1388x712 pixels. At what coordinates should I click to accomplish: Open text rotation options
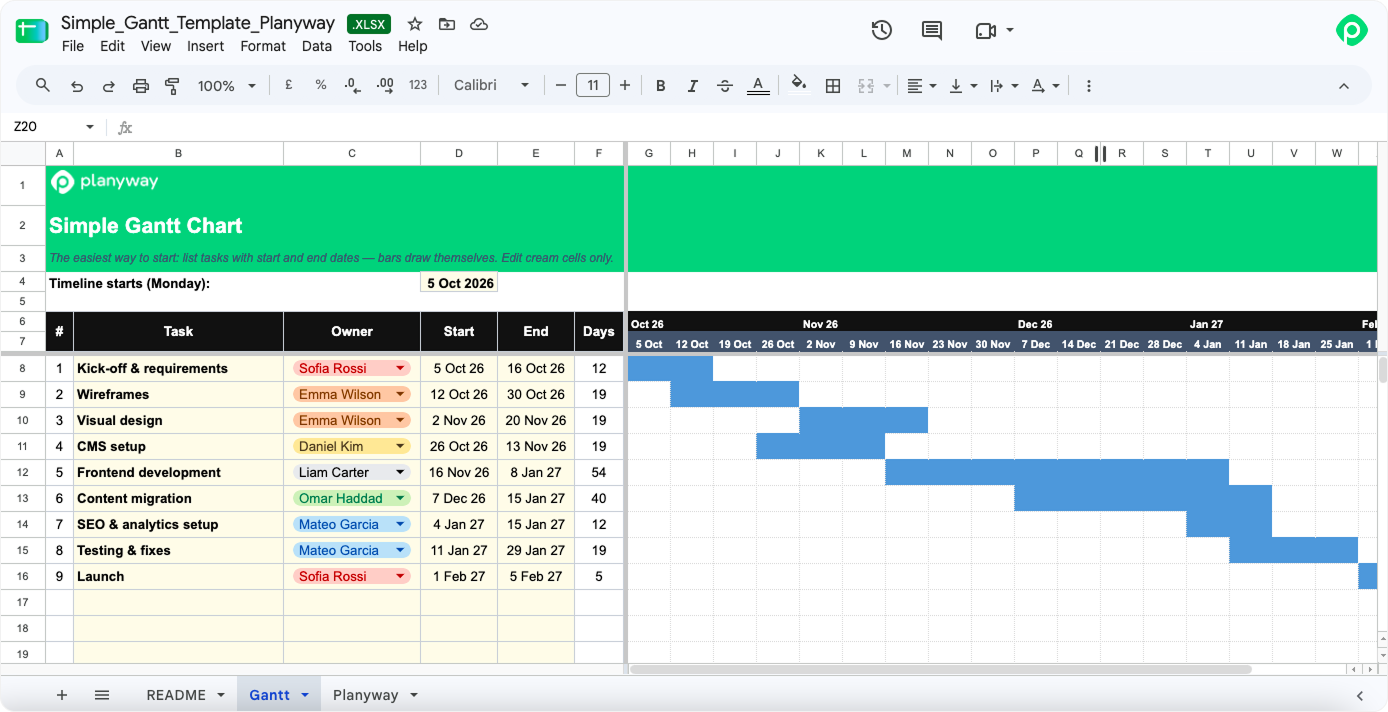pos(1045,86)
